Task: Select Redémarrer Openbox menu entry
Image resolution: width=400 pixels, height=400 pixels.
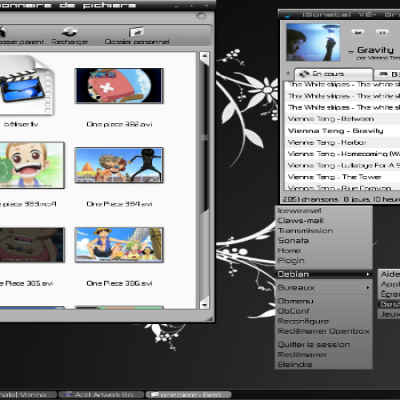Action: coord(324,331)
